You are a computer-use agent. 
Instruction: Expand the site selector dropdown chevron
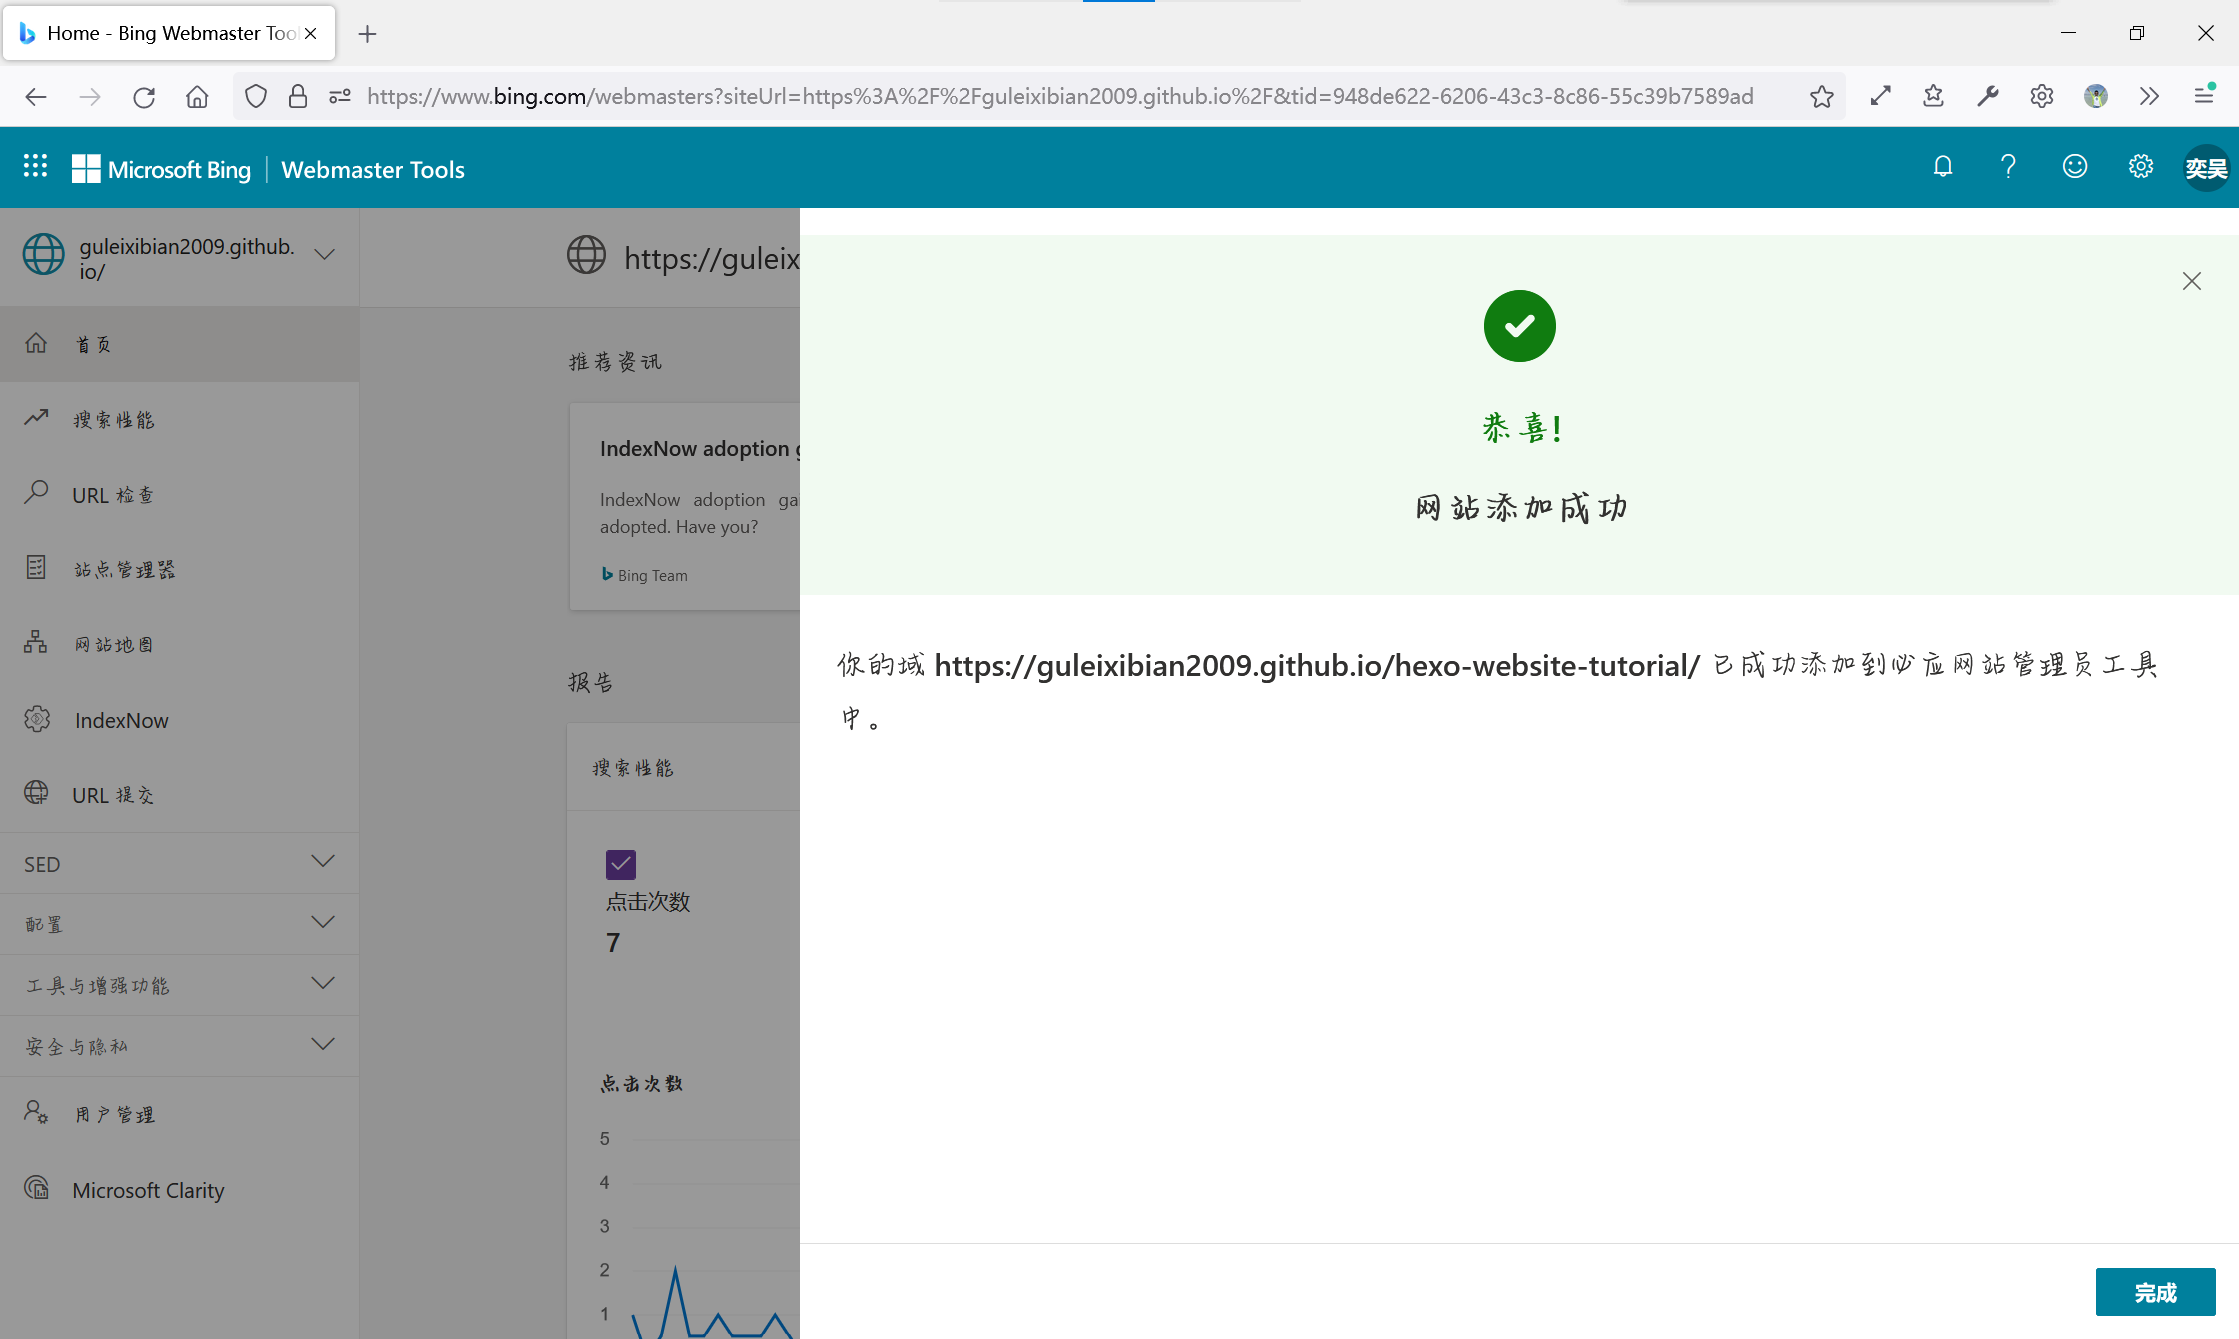[324, 254]
